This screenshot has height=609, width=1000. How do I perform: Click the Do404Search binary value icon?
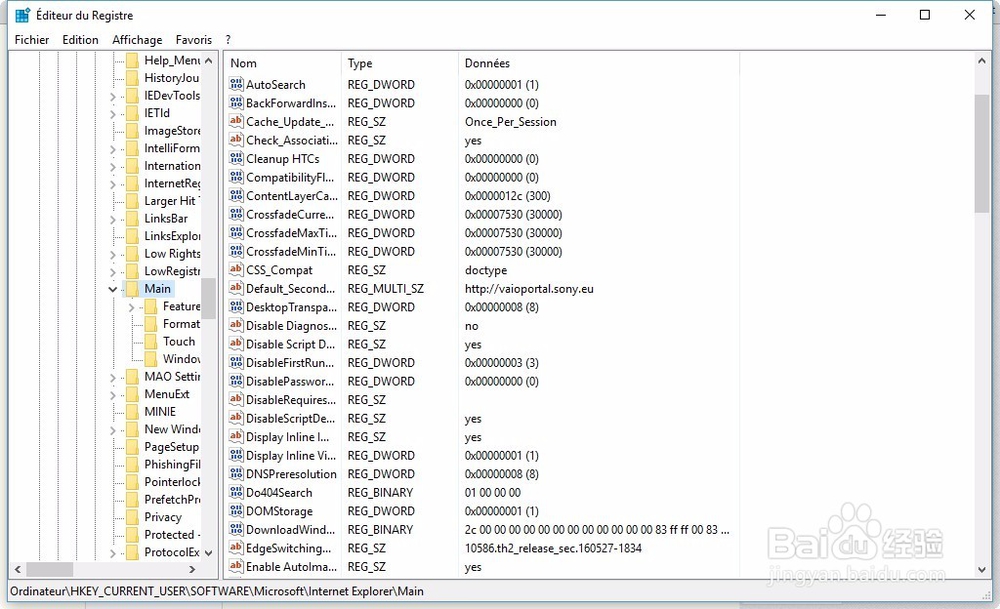236,492
